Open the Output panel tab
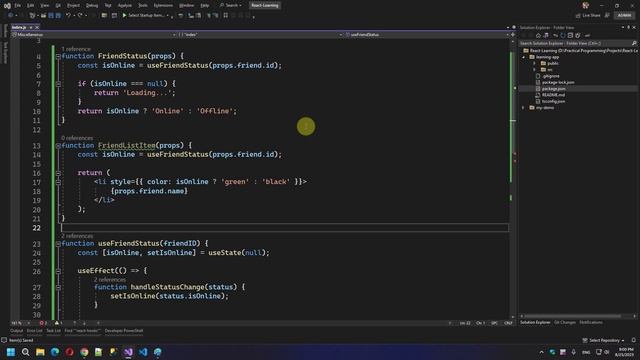The height and width of the screenshot is (360, 640). tap(17, 331)
